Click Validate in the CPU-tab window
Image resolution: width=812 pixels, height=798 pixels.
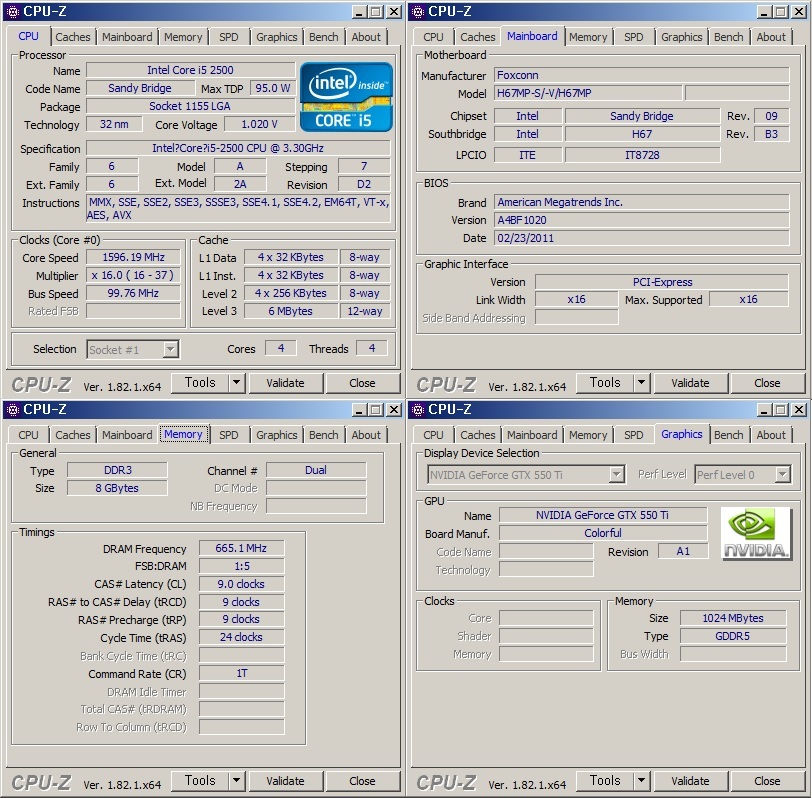pos(285,383)
